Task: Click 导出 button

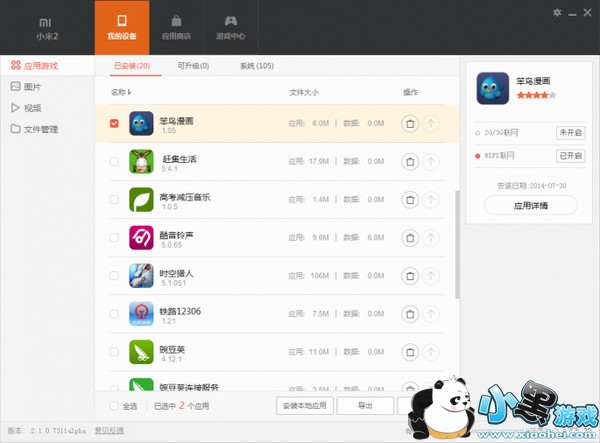Action: [x=365, y=406]
